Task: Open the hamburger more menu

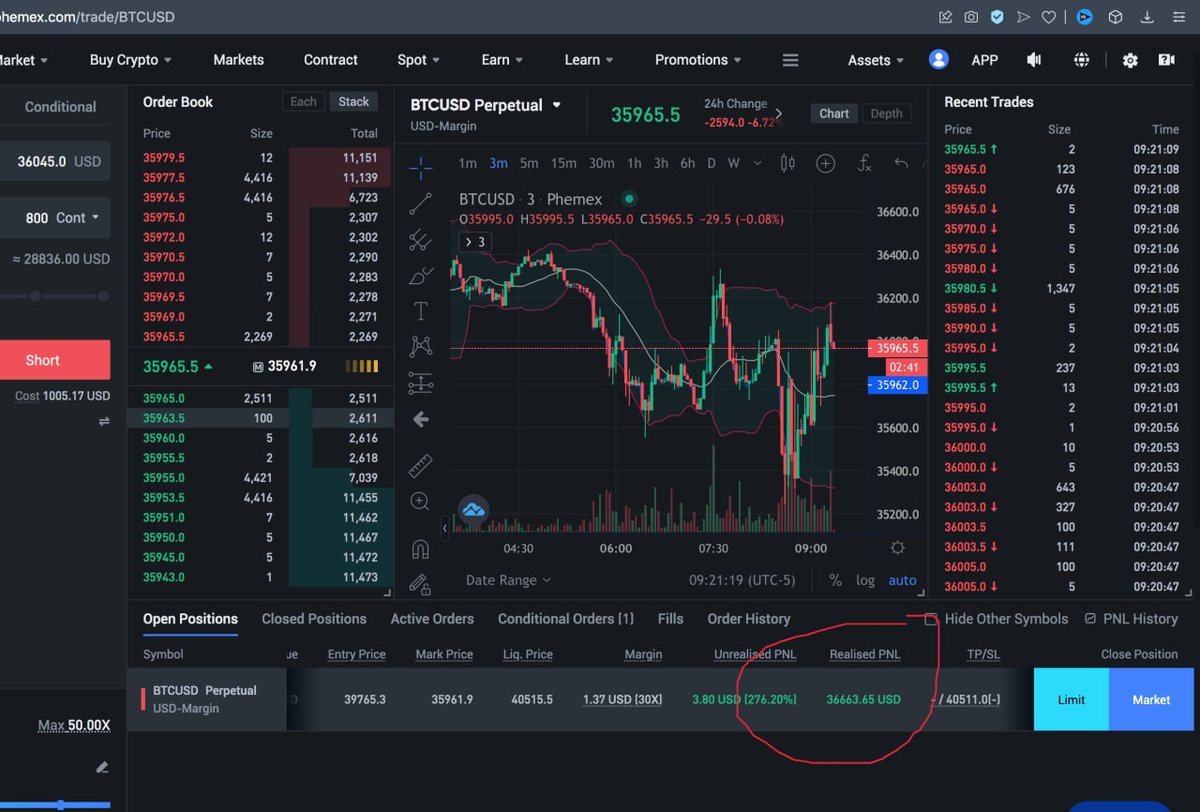Action: tap(790, 60)
